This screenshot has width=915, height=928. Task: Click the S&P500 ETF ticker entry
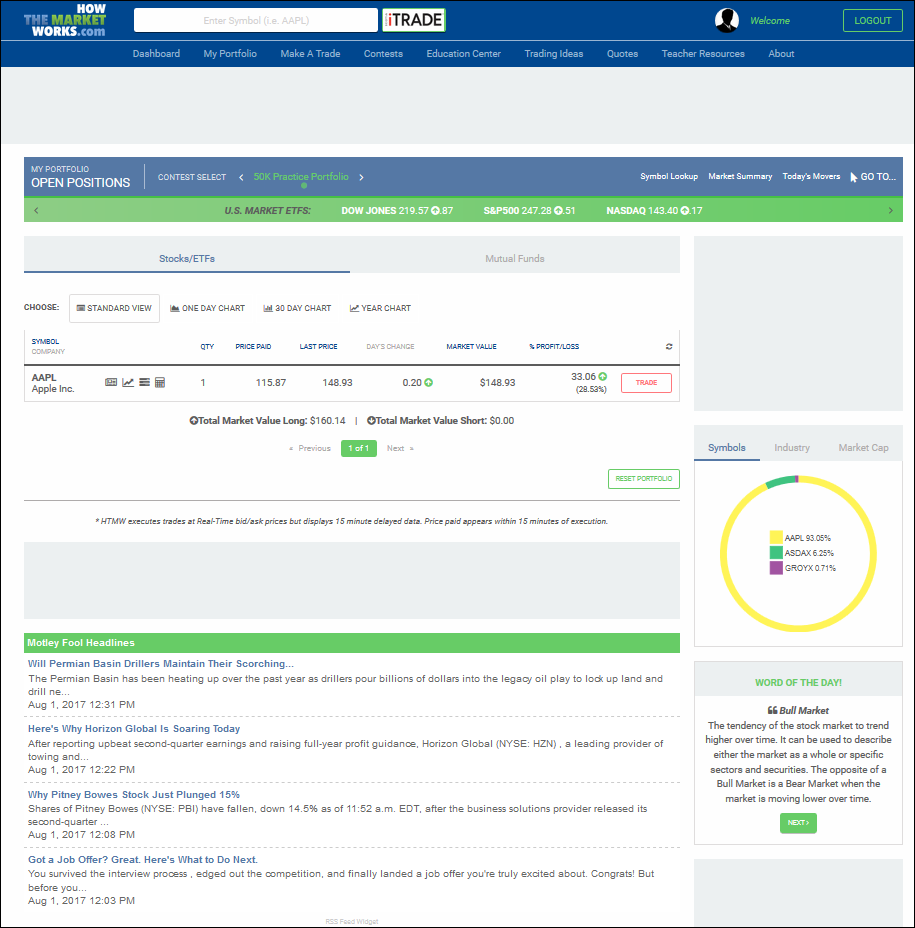529,211
